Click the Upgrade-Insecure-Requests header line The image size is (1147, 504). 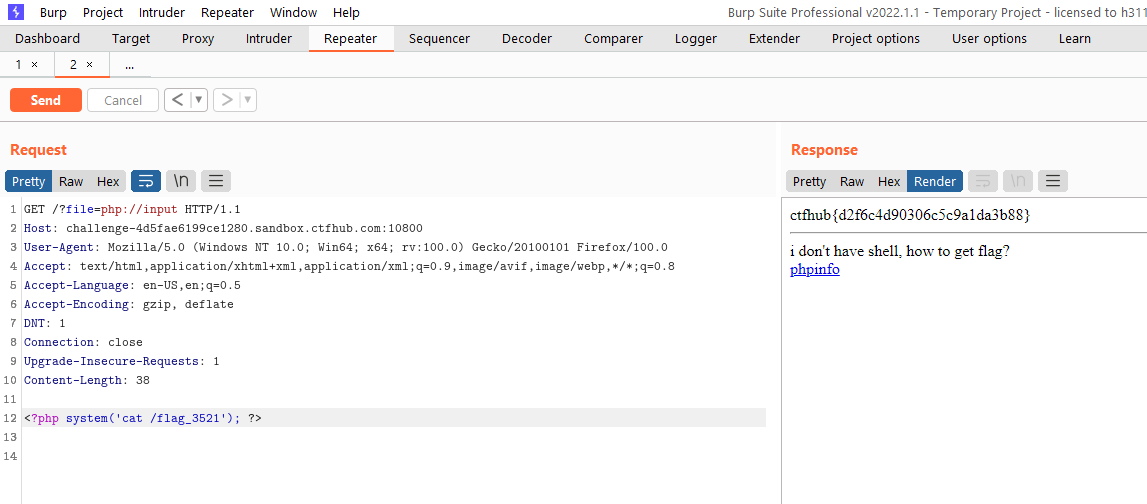[121, 361]
